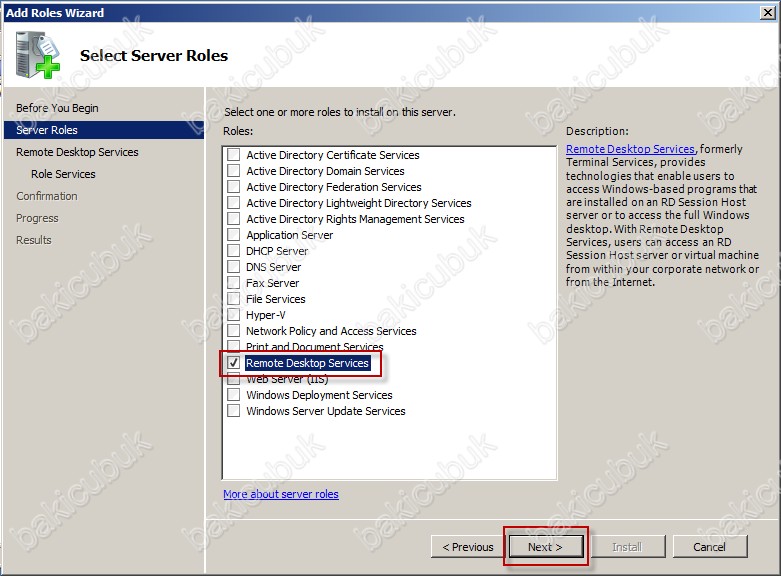Enable the Application Server role checkbox
This screenshot has height=576, width=781.
coord(233,234)
